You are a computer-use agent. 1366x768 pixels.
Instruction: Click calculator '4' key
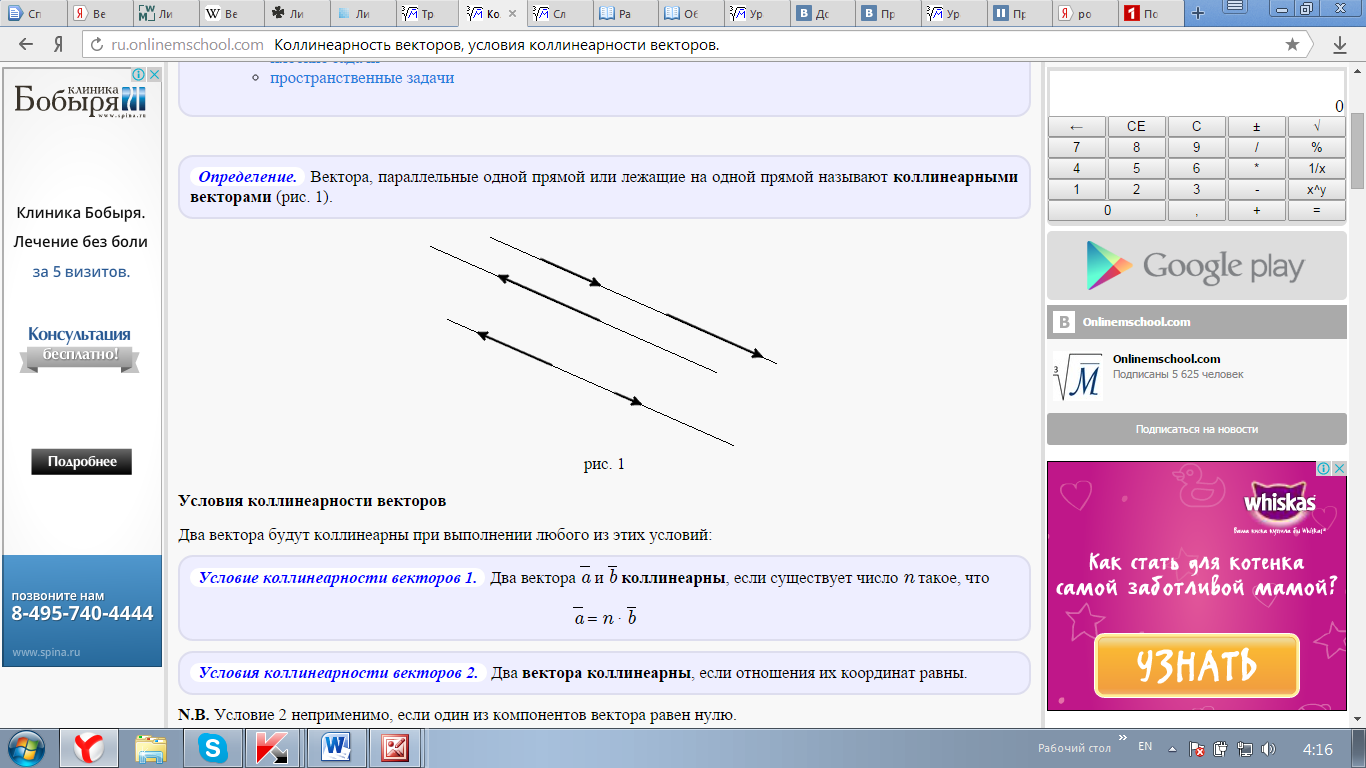(x=1076, y=169)
